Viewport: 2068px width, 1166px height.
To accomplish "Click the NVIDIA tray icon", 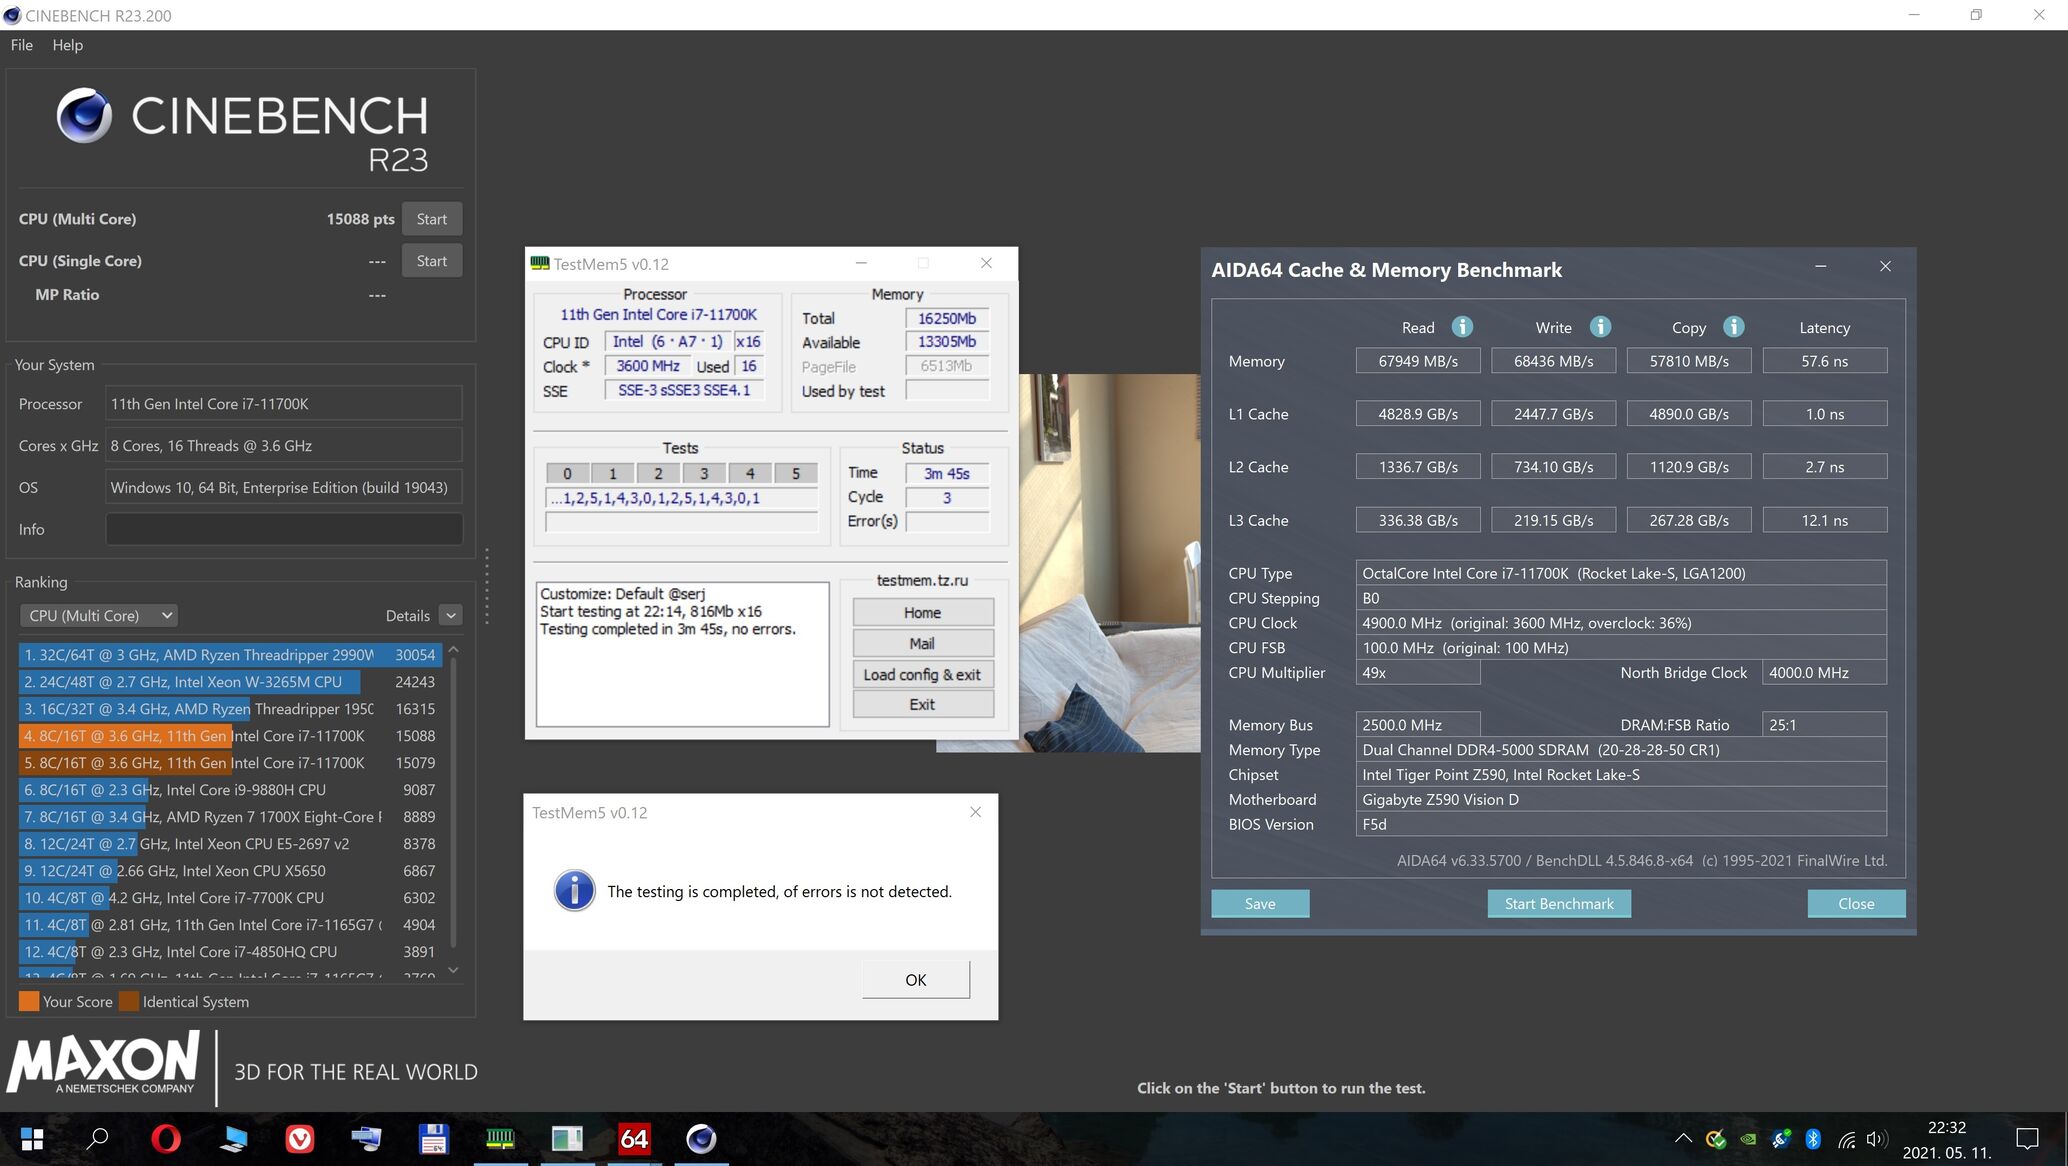I will point(1748,1139).
